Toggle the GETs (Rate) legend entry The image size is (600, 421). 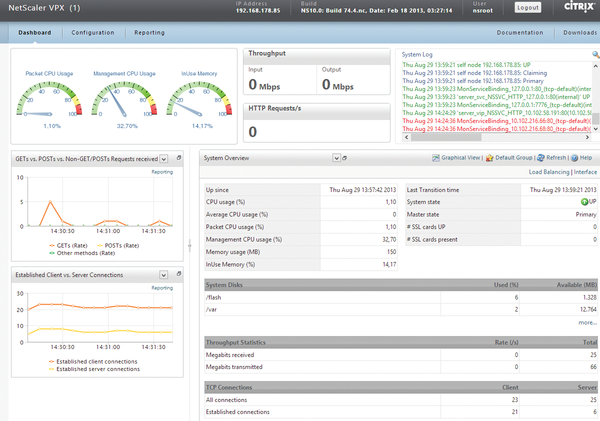[68, 246]
